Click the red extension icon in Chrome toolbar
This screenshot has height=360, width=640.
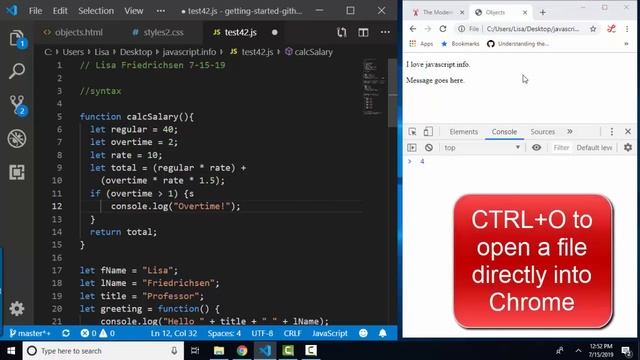(x=611, y=29)
